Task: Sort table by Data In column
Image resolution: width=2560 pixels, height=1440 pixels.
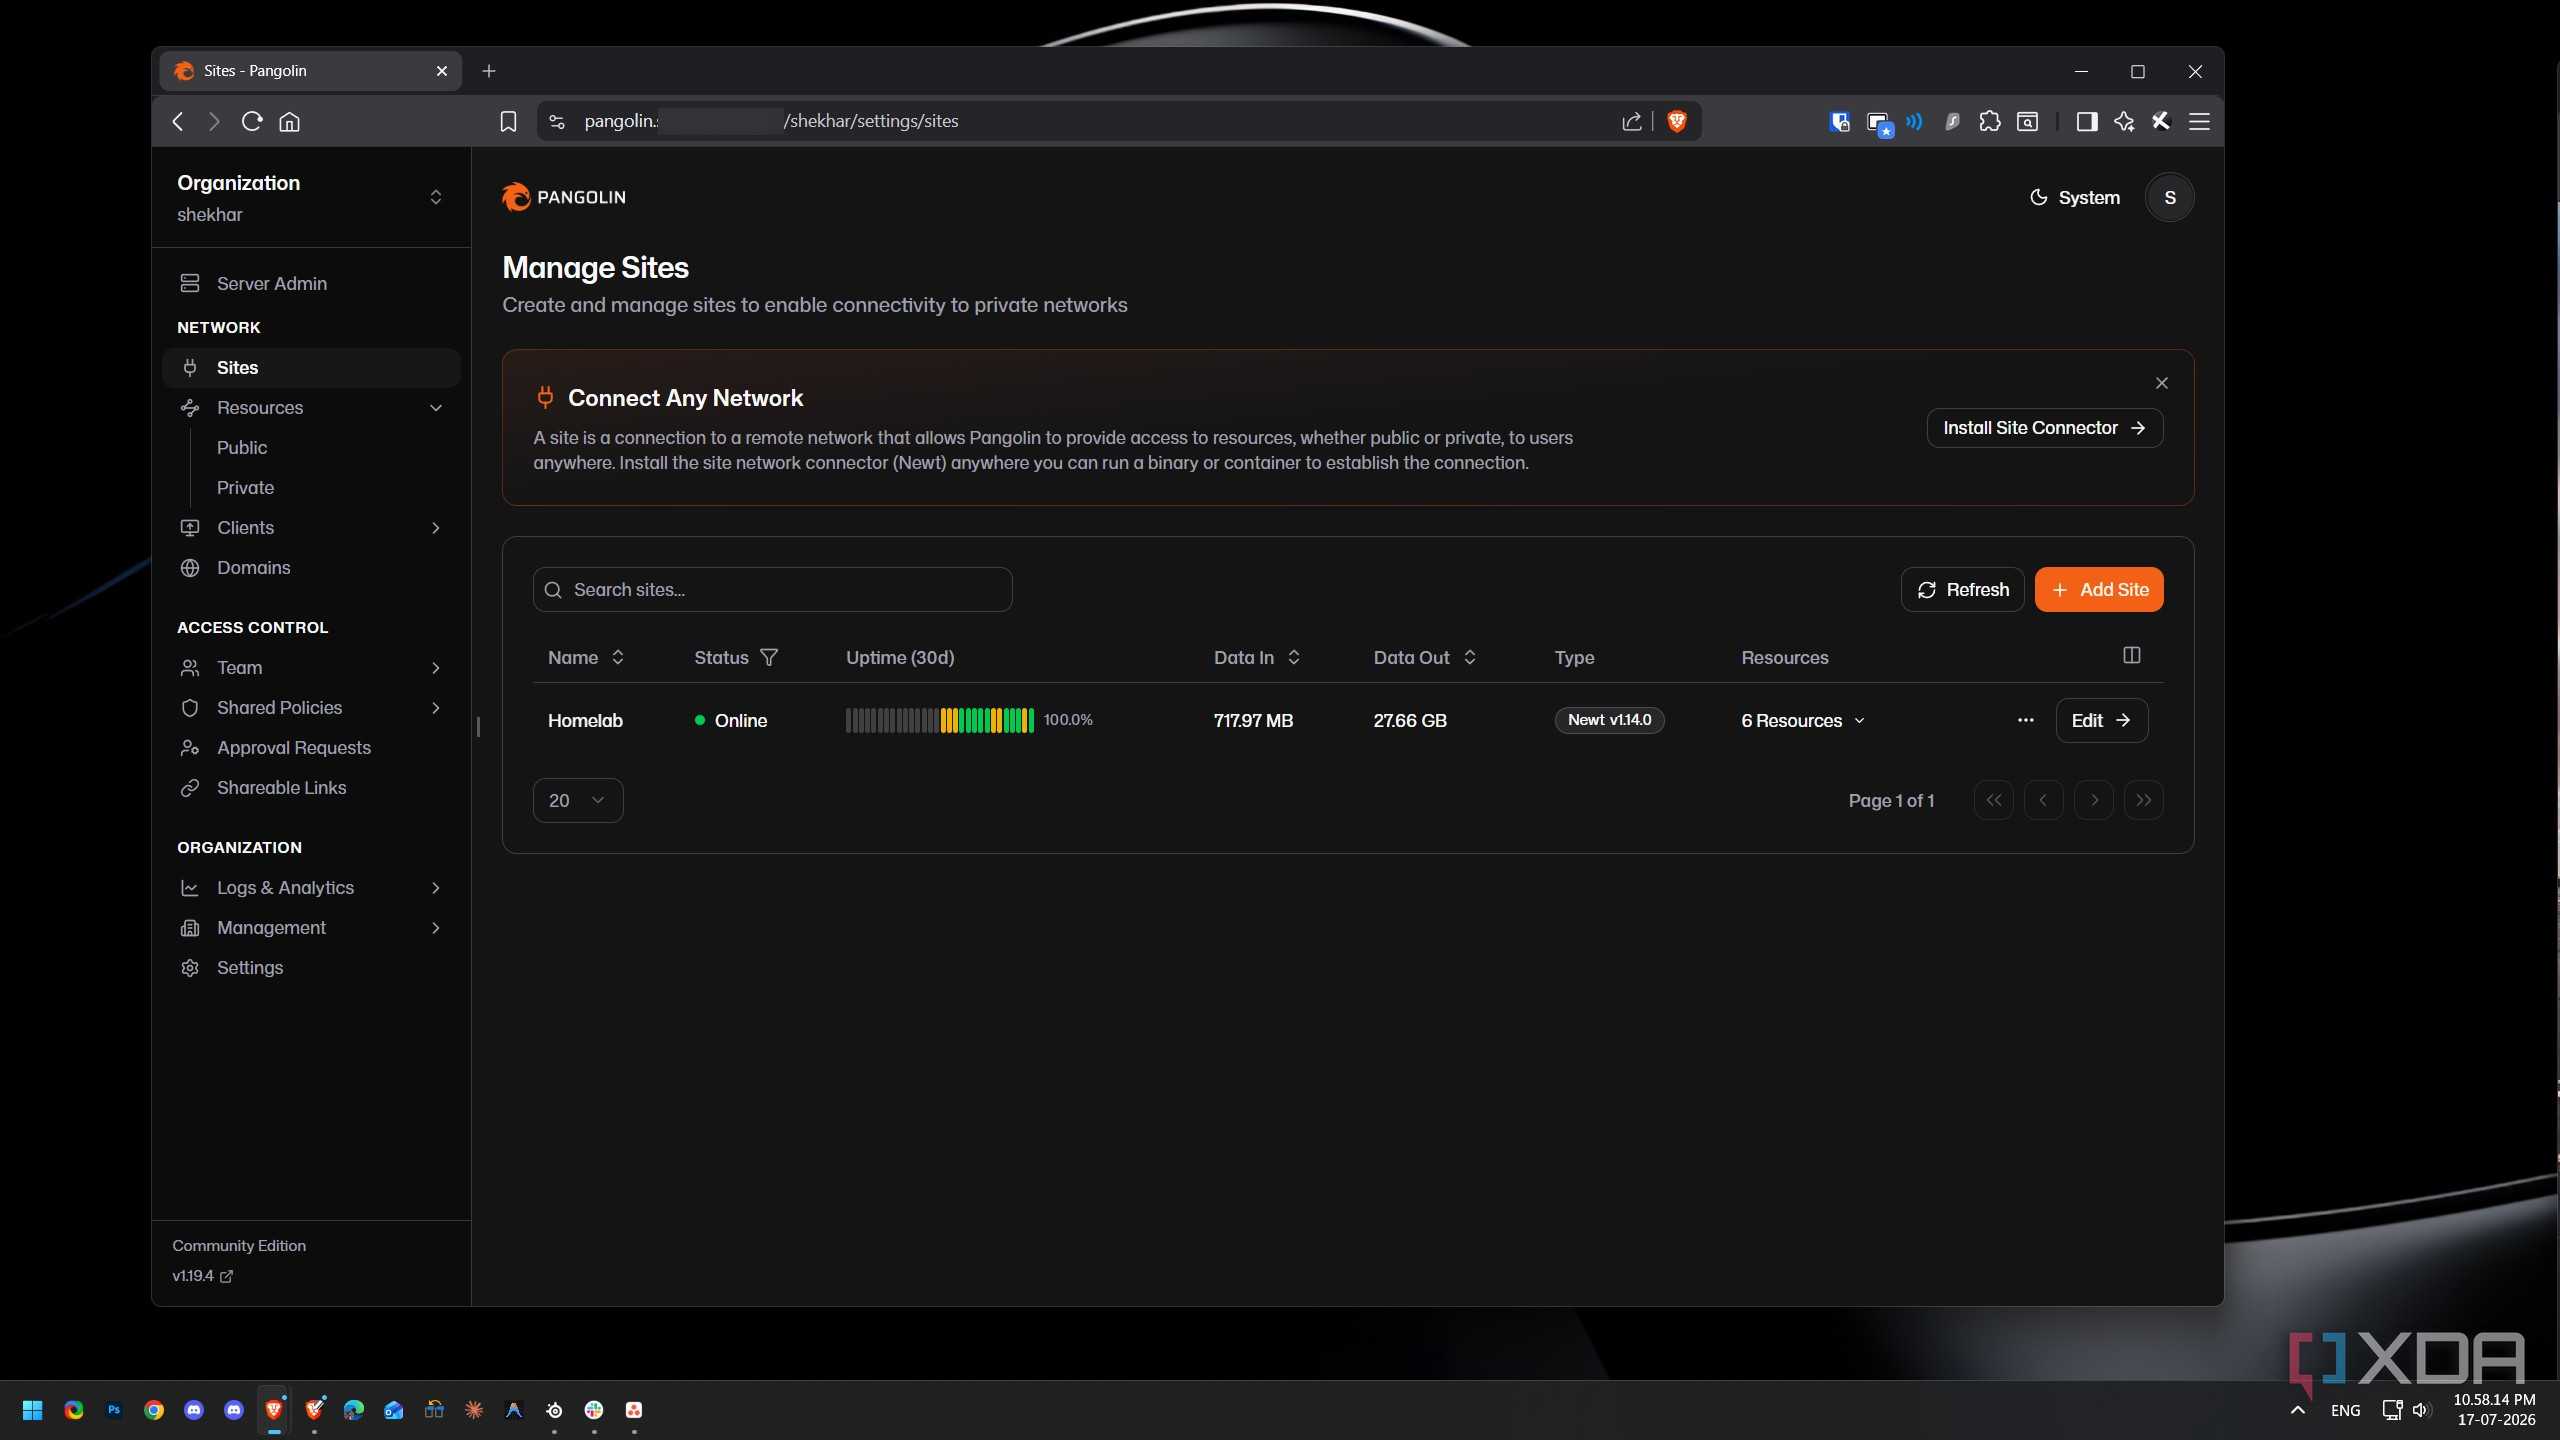Action: pos(1257,657)
